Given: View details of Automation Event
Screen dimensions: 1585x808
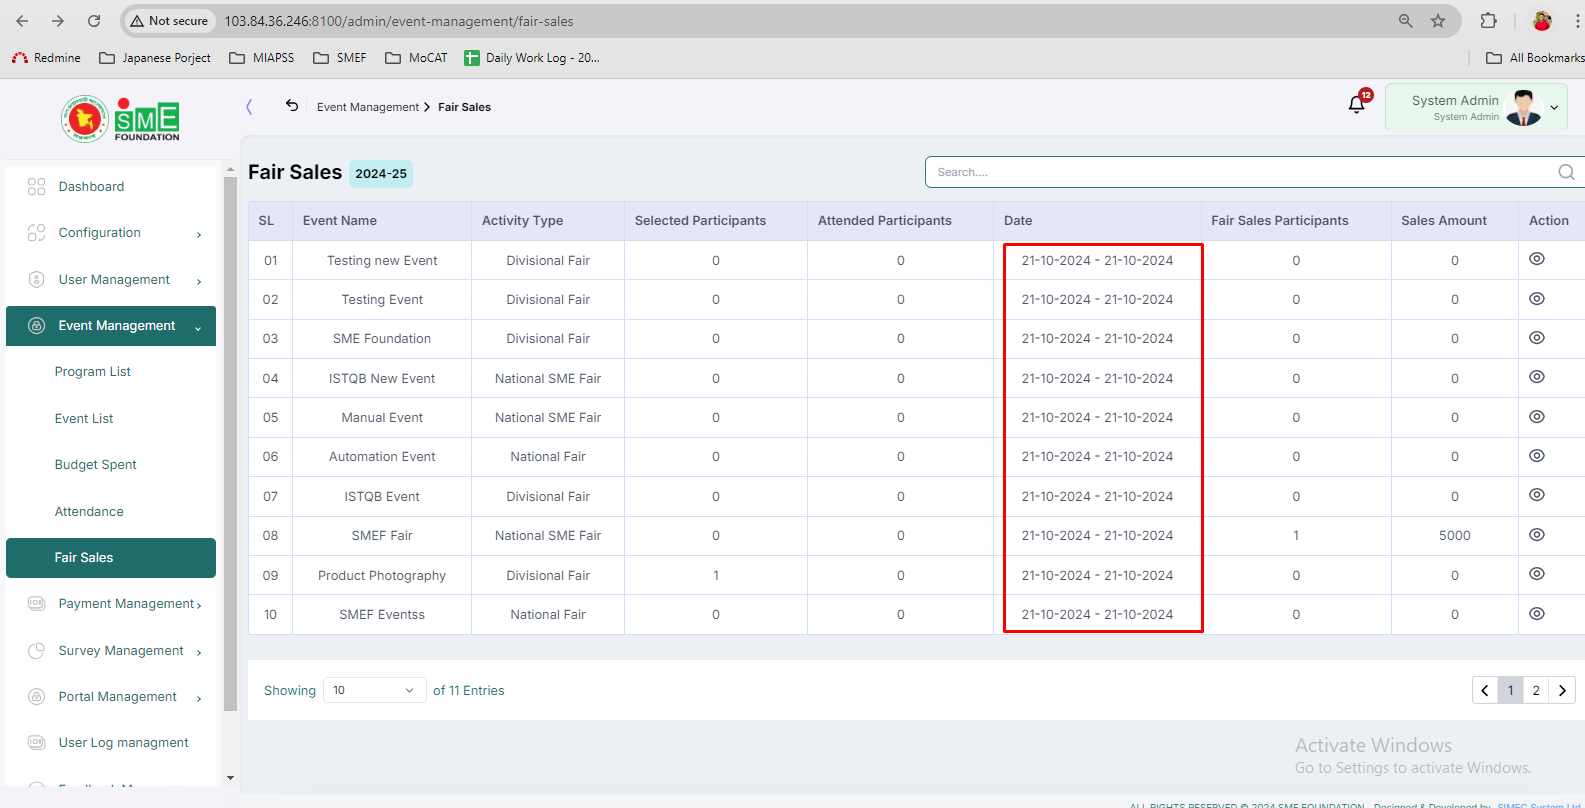Looking at the screenshot, I should point(1537,456).
